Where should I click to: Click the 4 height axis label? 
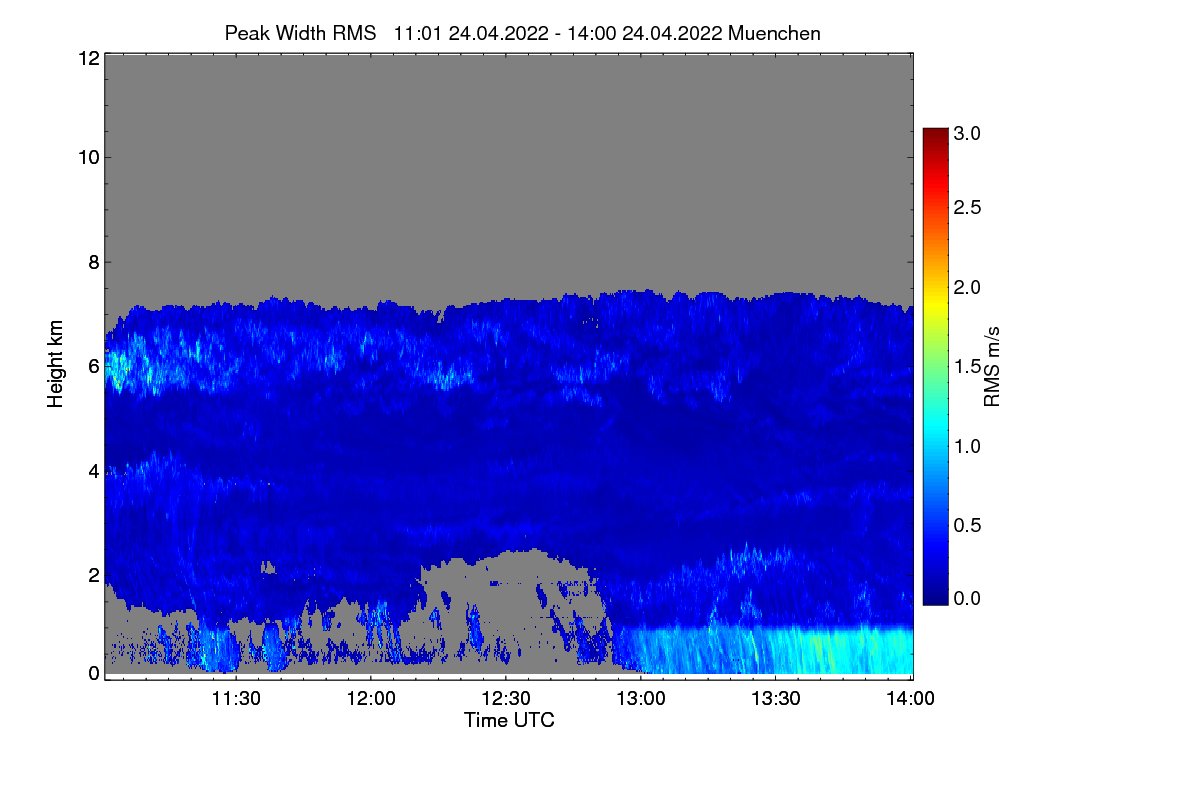point(93,470)
